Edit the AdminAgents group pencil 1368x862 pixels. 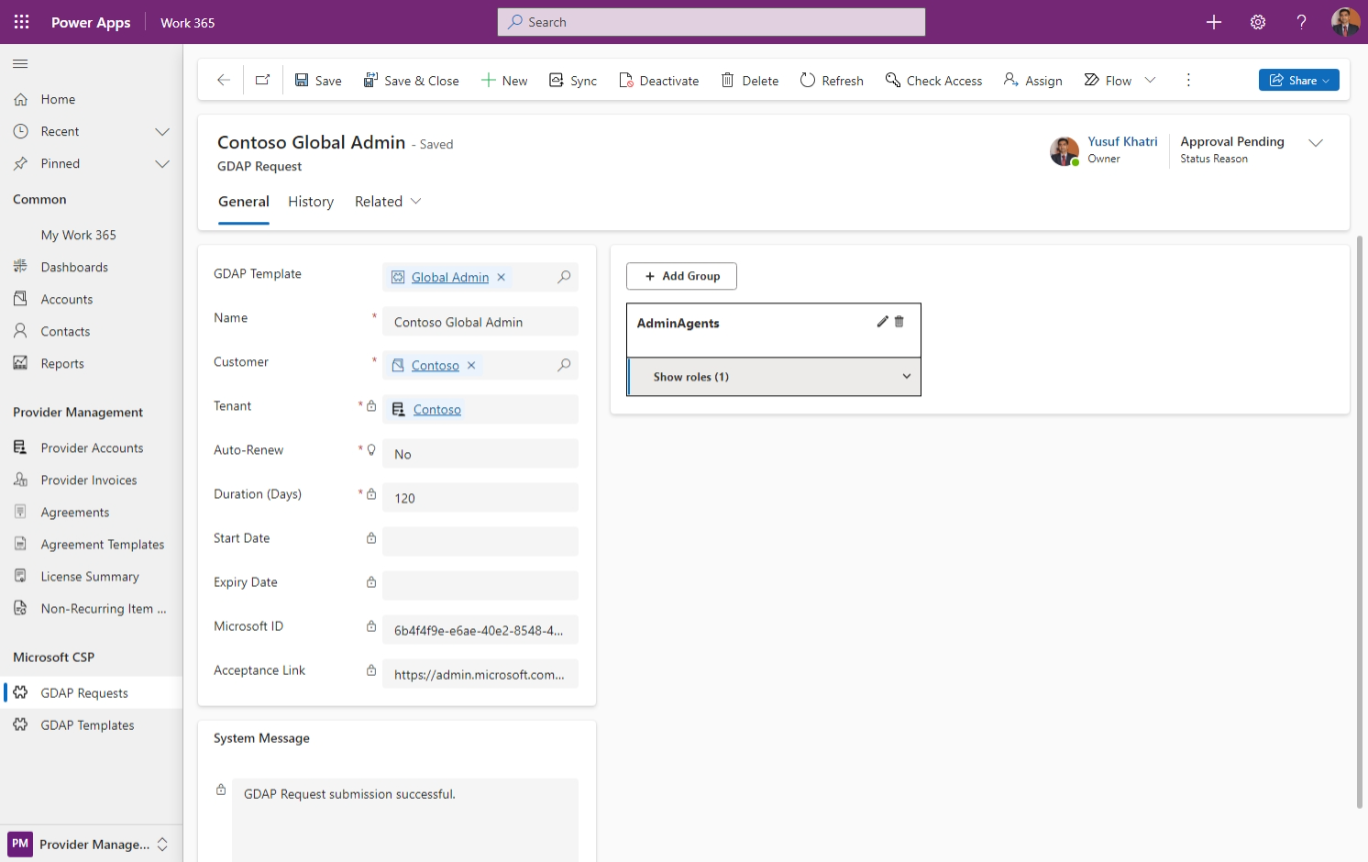(x=882, y=321)
